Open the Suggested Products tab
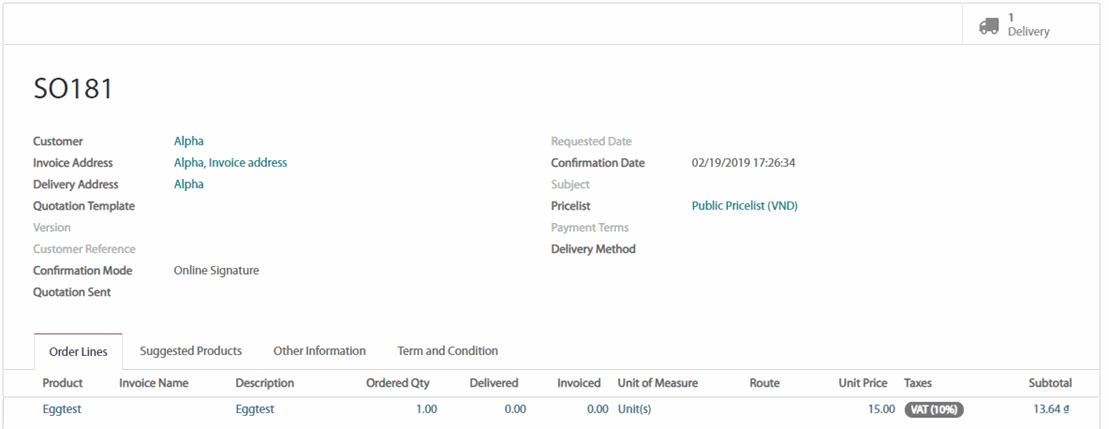 191,351
